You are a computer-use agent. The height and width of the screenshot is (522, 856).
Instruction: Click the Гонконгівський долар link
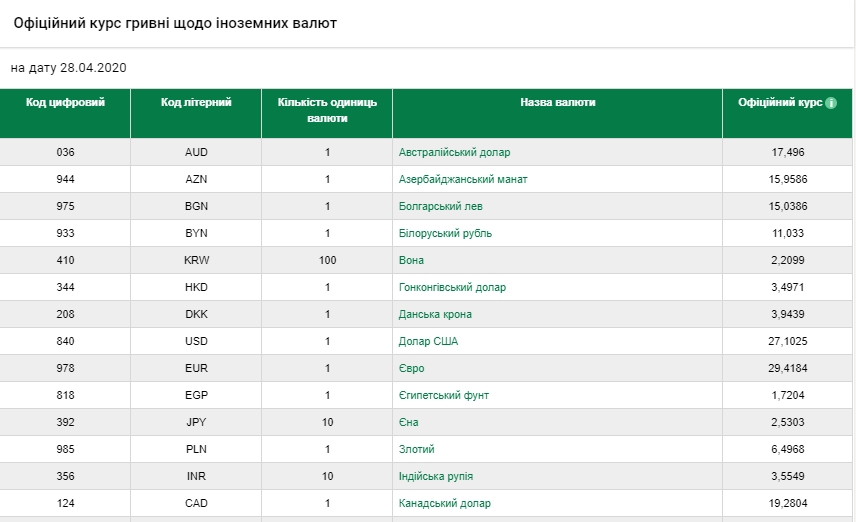(452, 287)
